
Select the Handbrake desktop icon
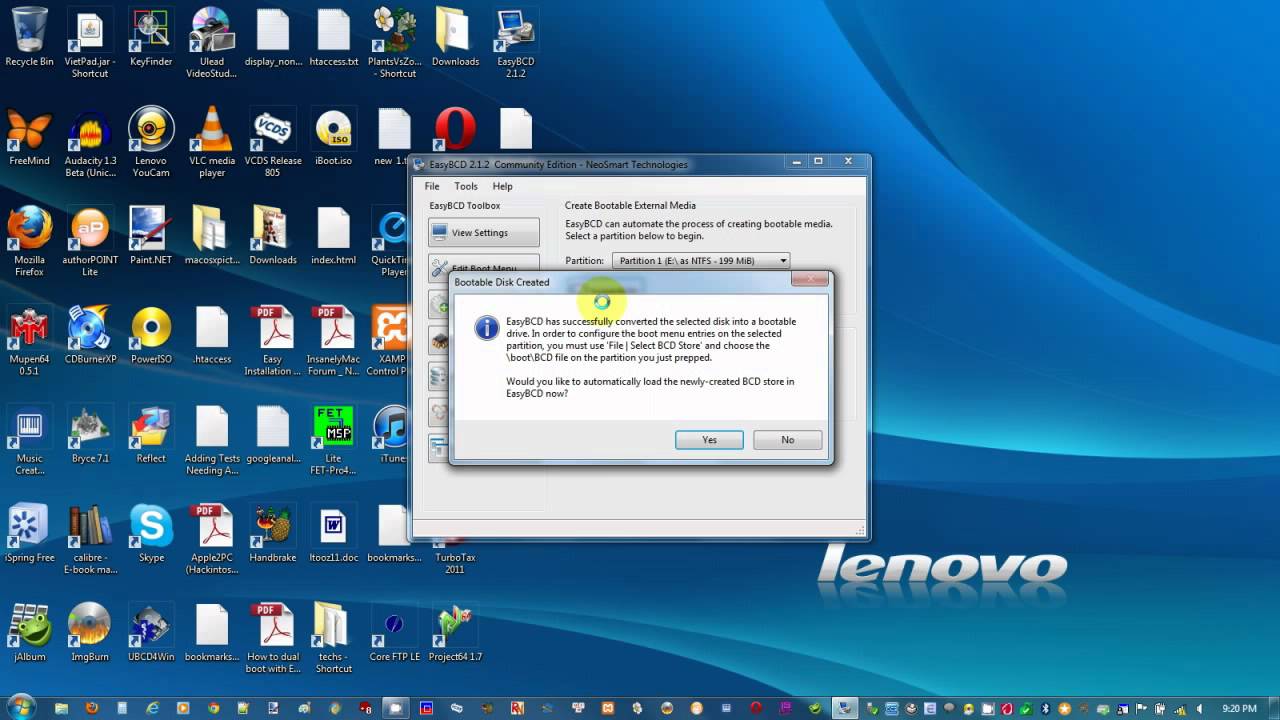[x=273, y=533]
